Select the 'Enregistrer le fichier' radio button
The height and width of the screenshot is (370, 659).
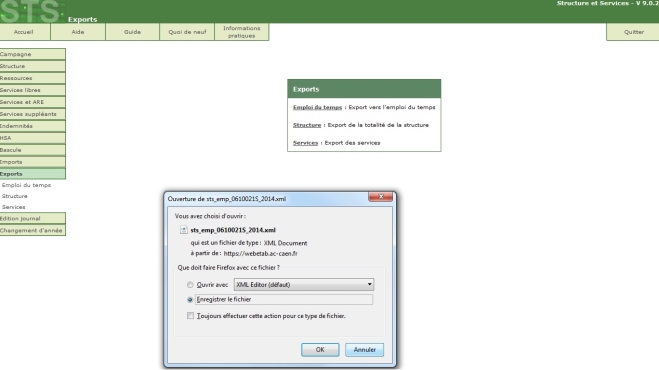[x=190, y=299]
